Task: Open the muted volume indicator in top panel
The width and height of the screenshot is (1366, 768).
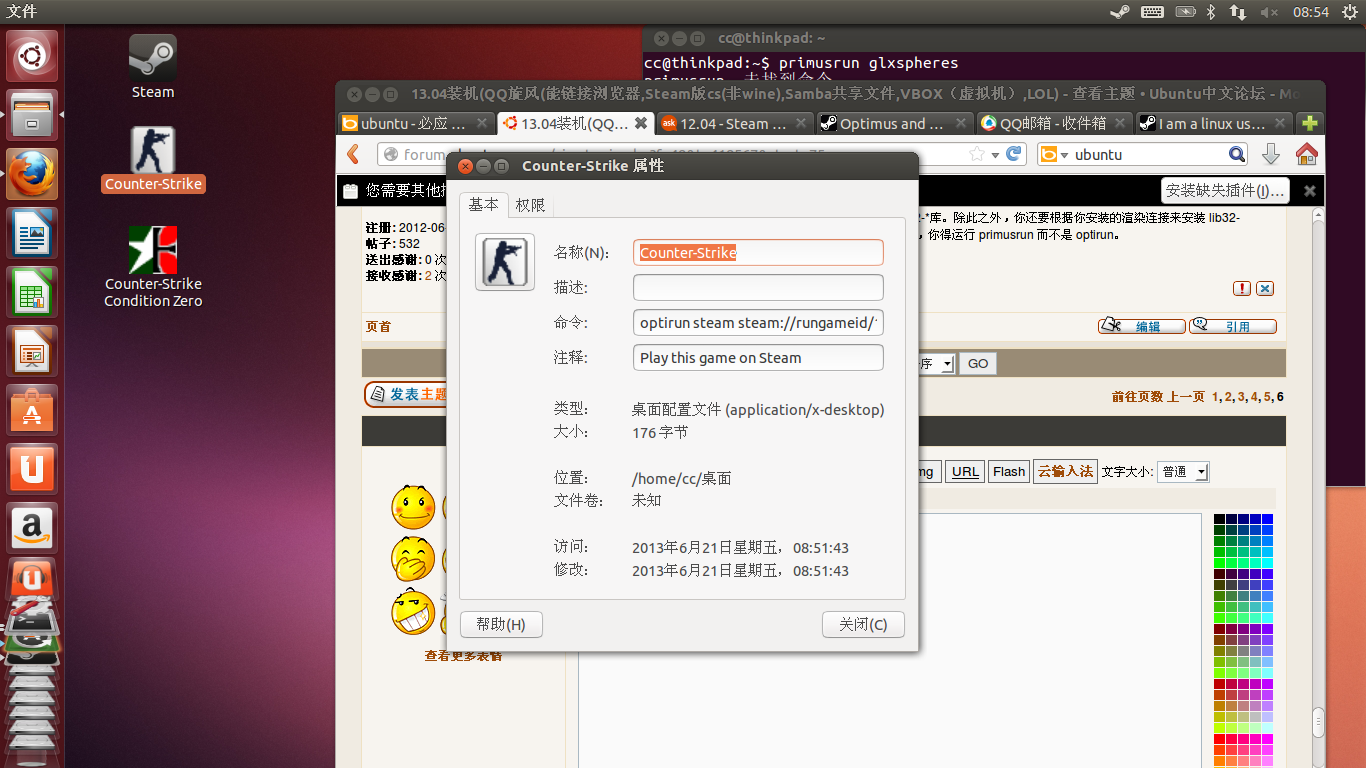Action: coord(1270,12)
